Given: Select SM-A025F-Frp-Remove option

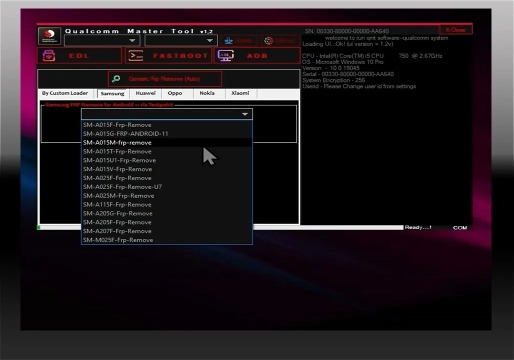Looking at the screenshot, I should (167, 178).
